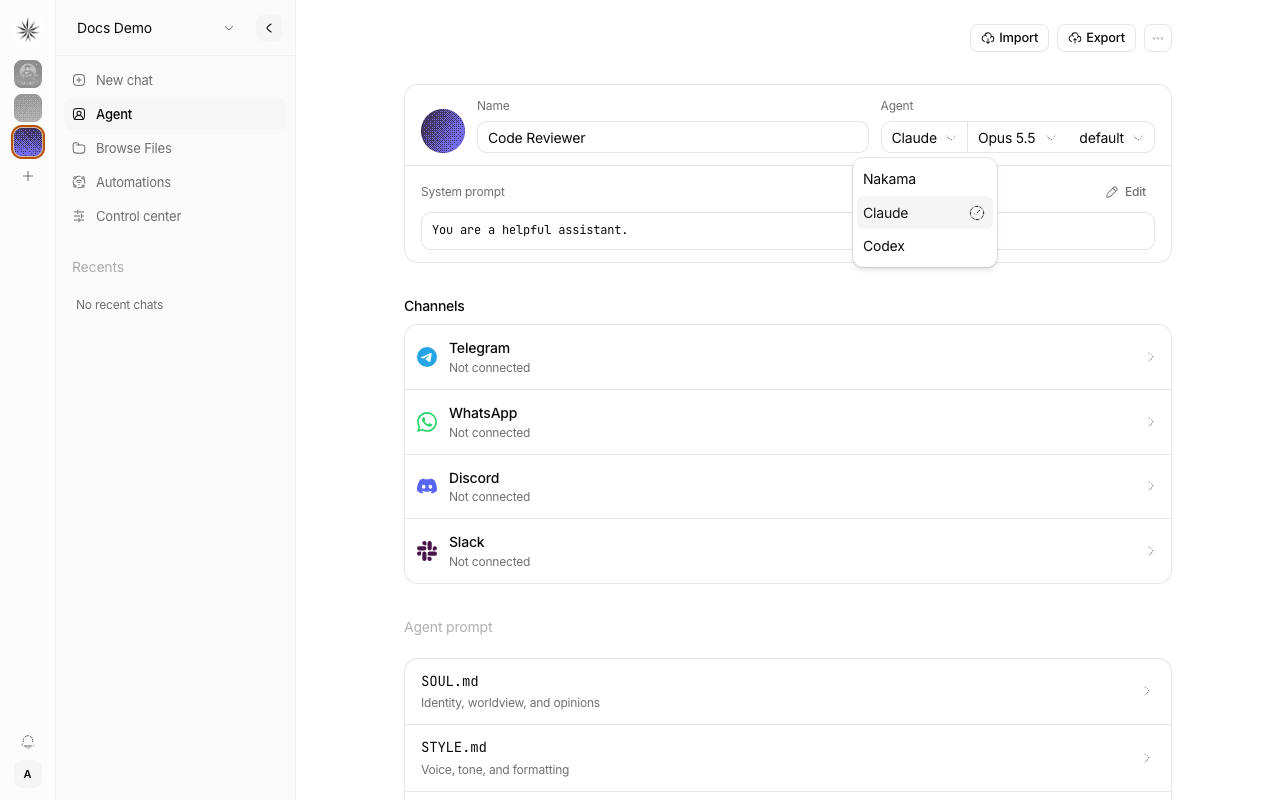Collapse the sidebar with the arrow button
This screenshot has width=1280, height=800.
pyautogui.click(x=269, y=28)
